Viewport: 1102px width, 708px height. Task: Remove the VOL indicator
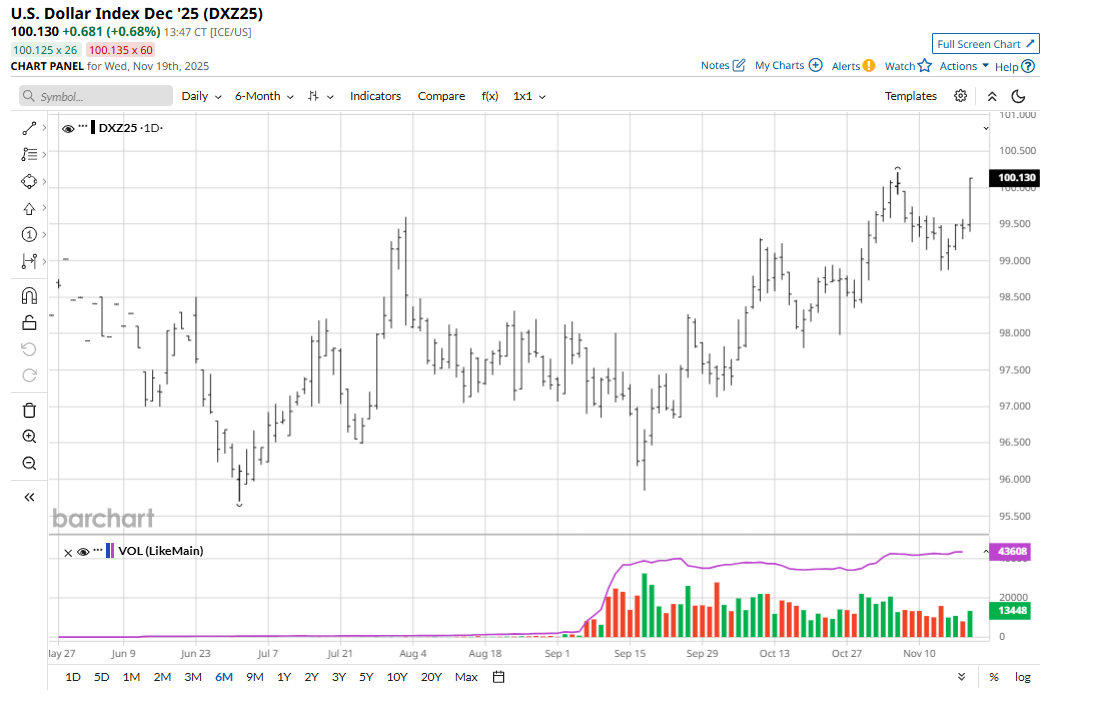tap(68, 553)
